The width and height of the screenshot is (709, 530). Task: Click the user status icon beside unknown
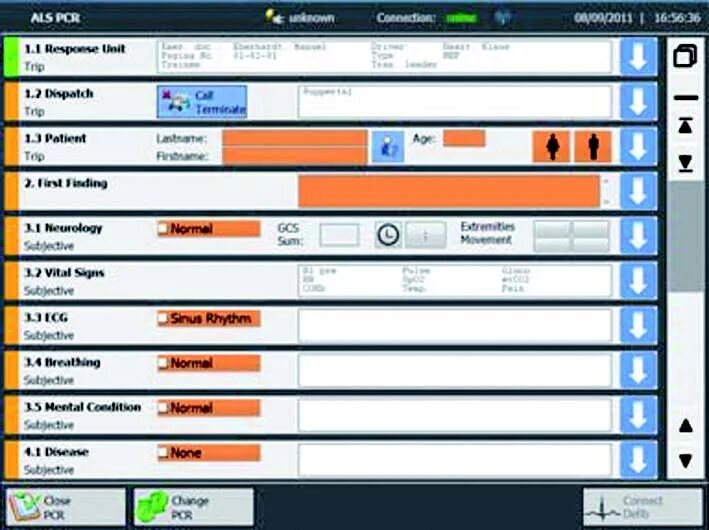point(274,17)
